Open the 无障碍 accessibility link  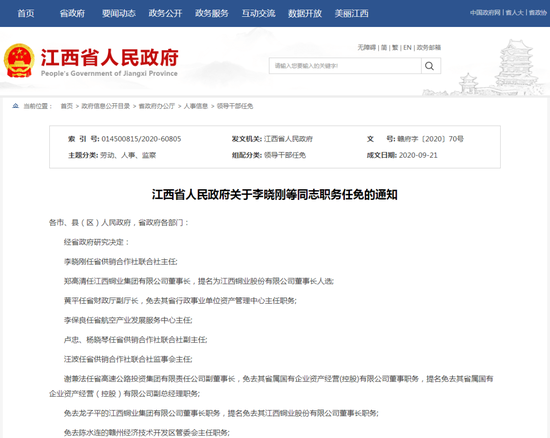tap(367, 47)
